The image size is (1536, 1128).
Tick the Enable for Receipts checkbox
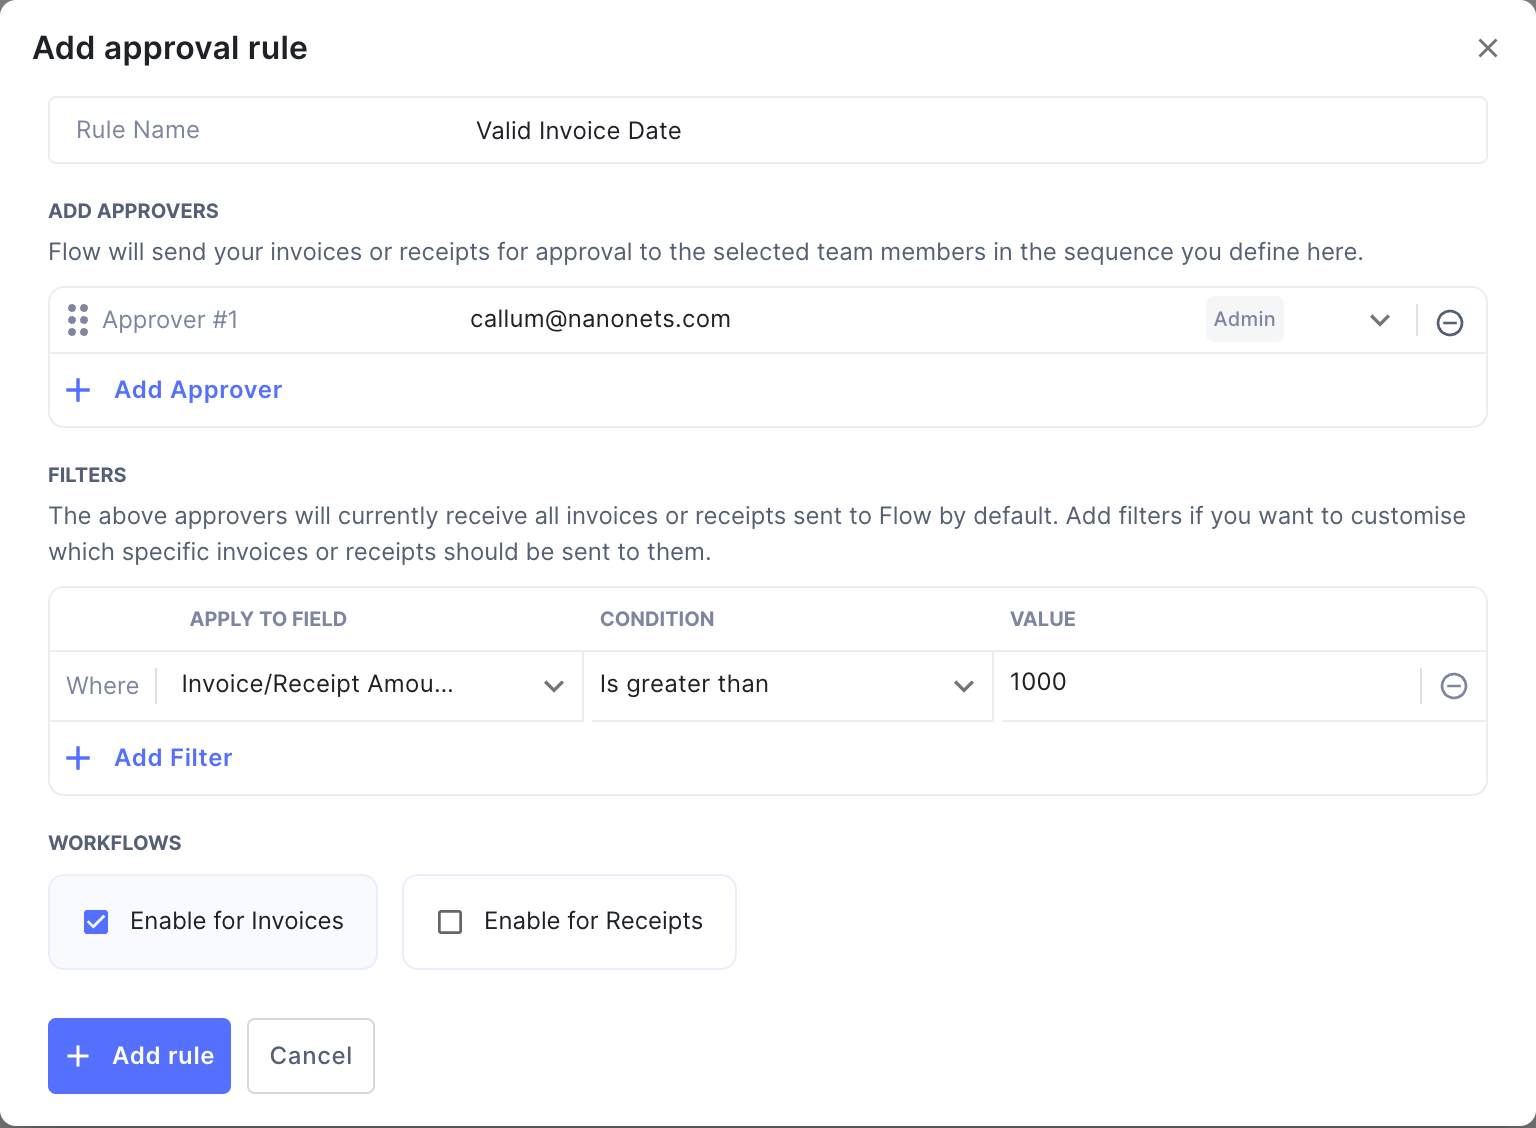pyautogui.click(x=450, y=921)
